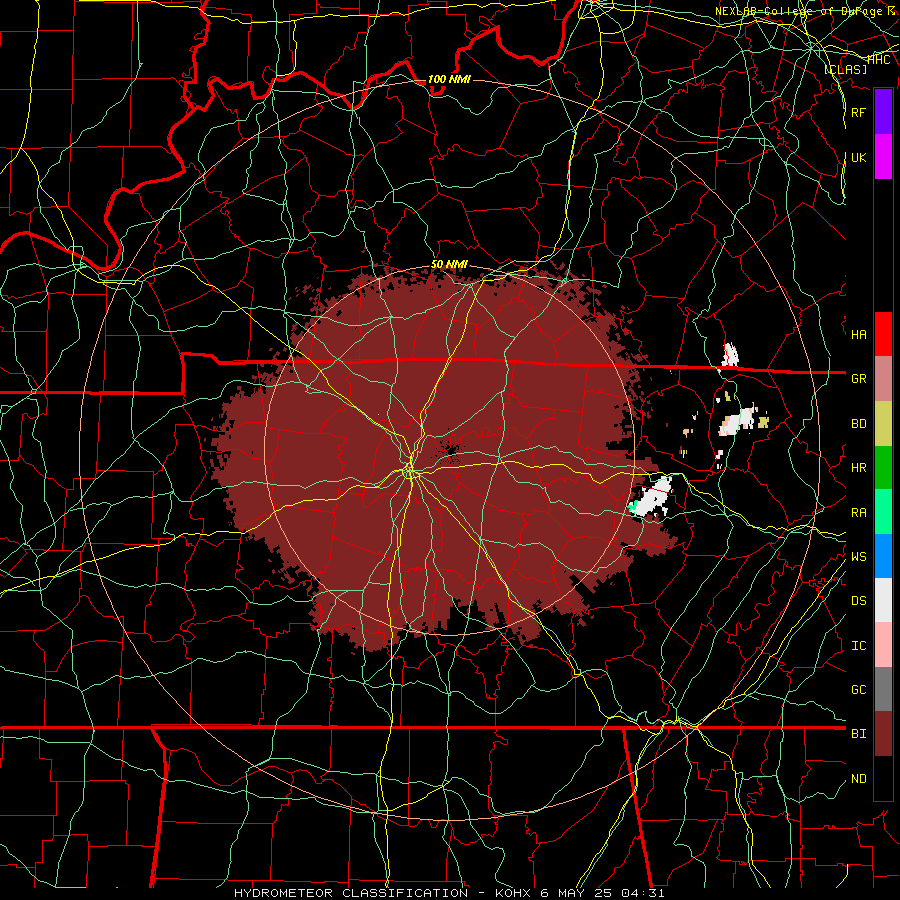Click the "HR" legend label text
Screen dimensions: 900x900
point(858,468)
